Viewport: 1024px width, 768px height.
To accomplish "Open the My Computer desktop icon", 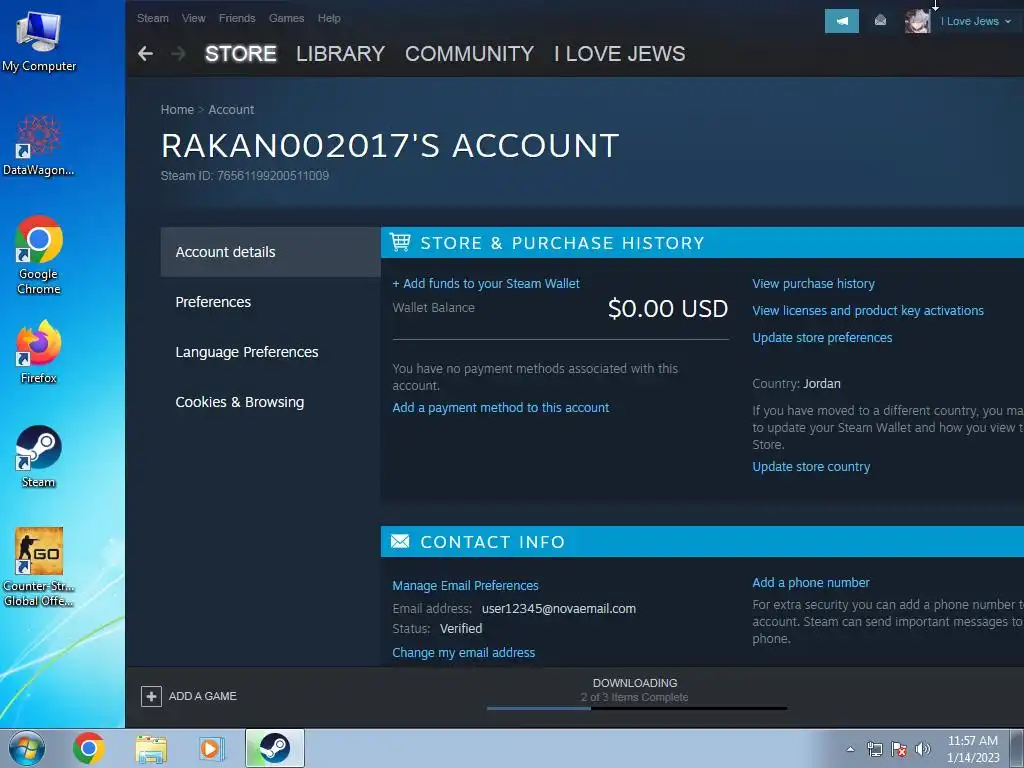I will click(x=39, y=41).
